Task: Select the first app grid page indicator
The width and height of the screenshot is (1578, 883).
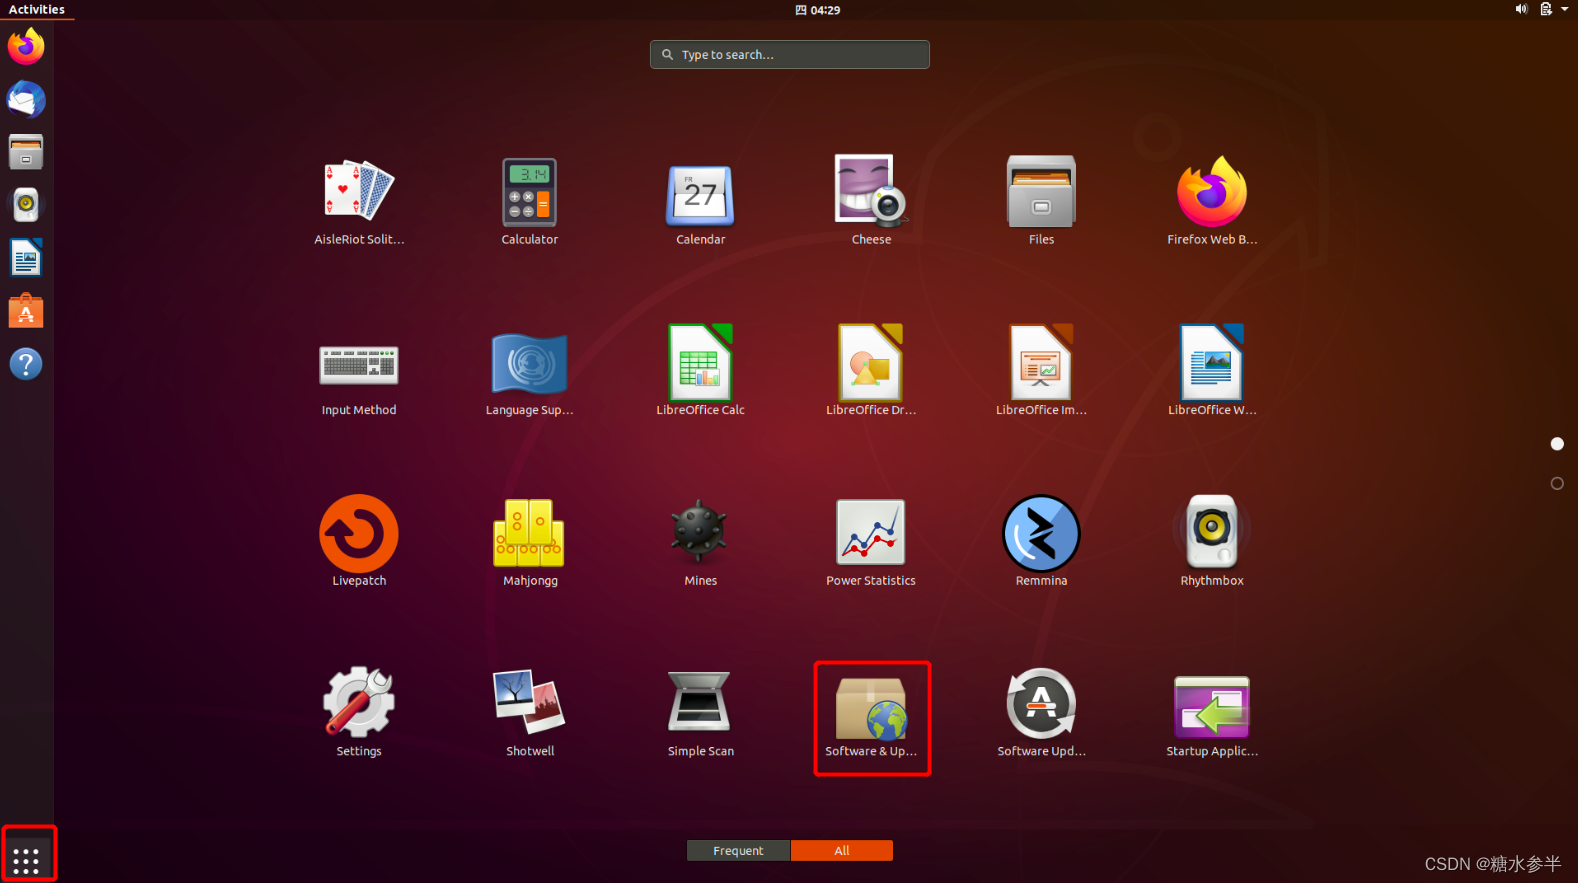Action: click(1557, 443)
